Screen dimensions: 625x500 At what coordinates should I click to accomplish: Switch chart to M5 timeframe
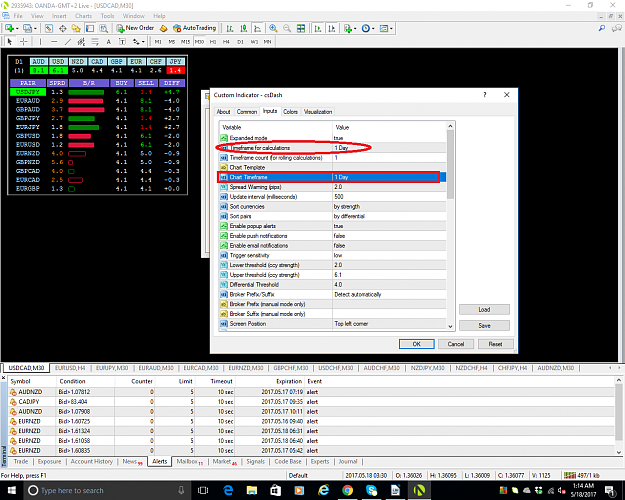pyautogui.click(x=171, y=41)
